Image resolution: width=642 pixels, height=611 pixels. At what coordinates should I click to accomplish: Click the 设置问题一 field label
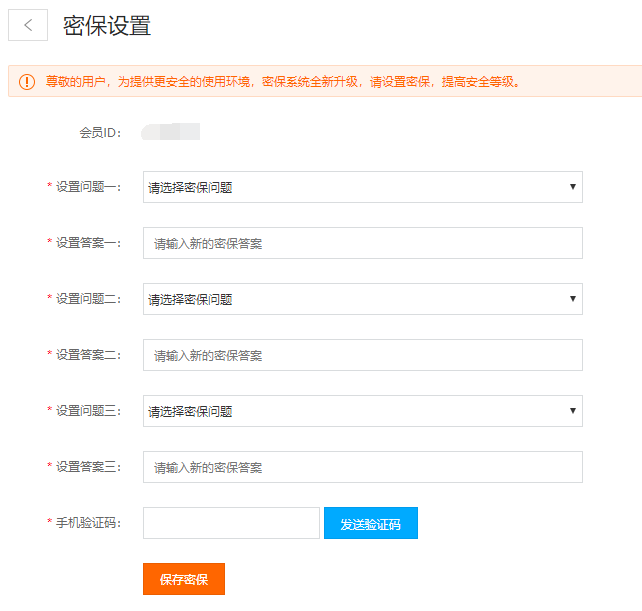point(88,187)
